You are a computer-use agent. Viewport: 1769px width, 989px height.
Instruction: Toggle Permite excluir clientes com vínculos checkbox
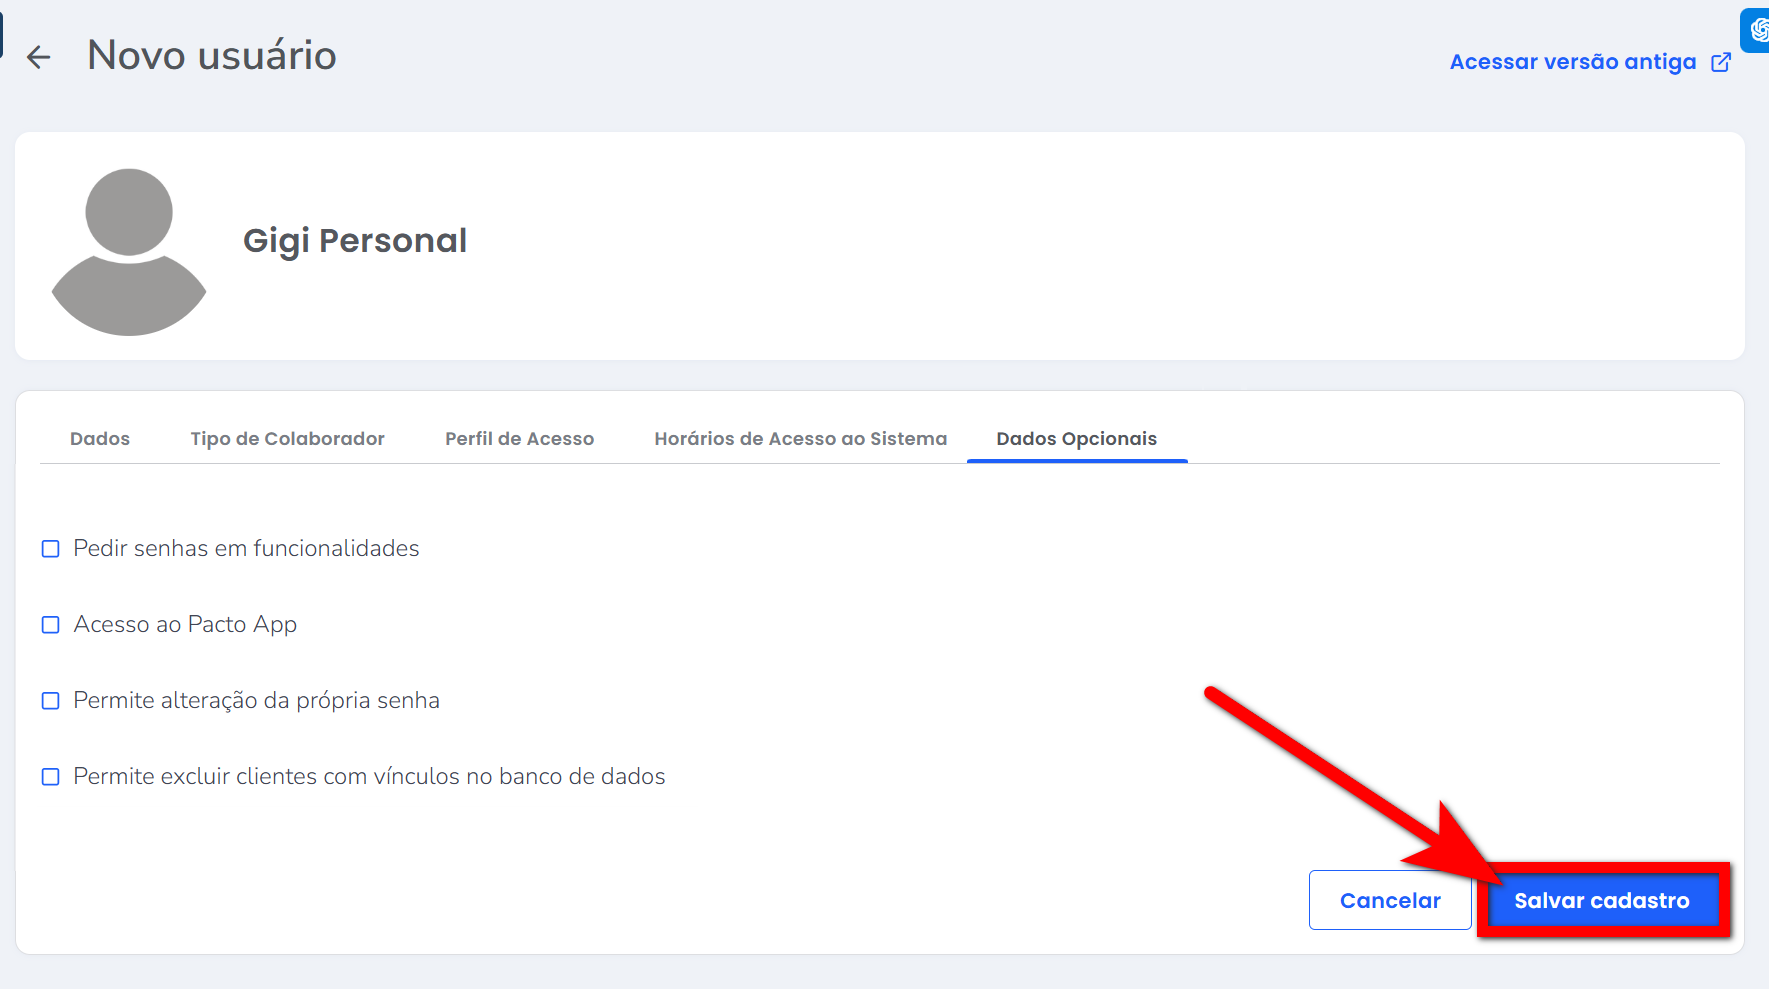51,777
